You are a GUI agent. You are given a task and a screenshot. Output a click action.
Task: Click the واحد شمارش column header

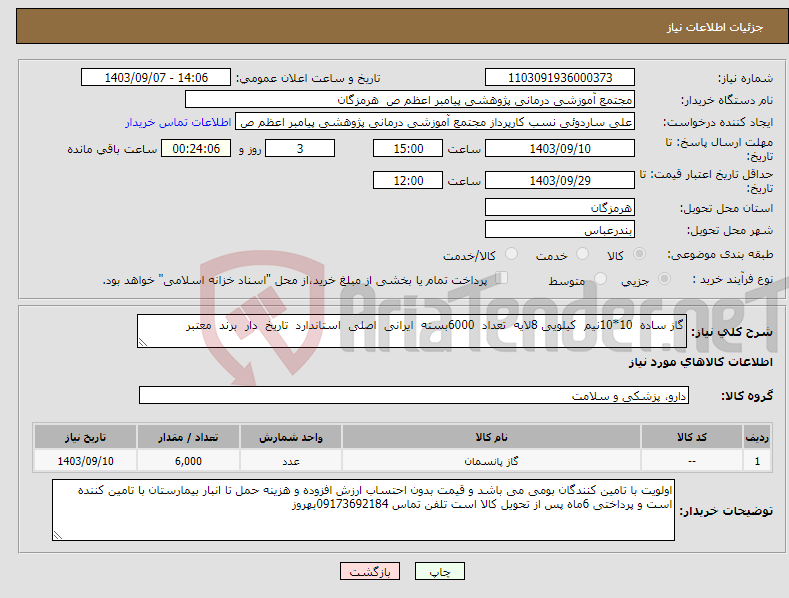tap(291, 437)
